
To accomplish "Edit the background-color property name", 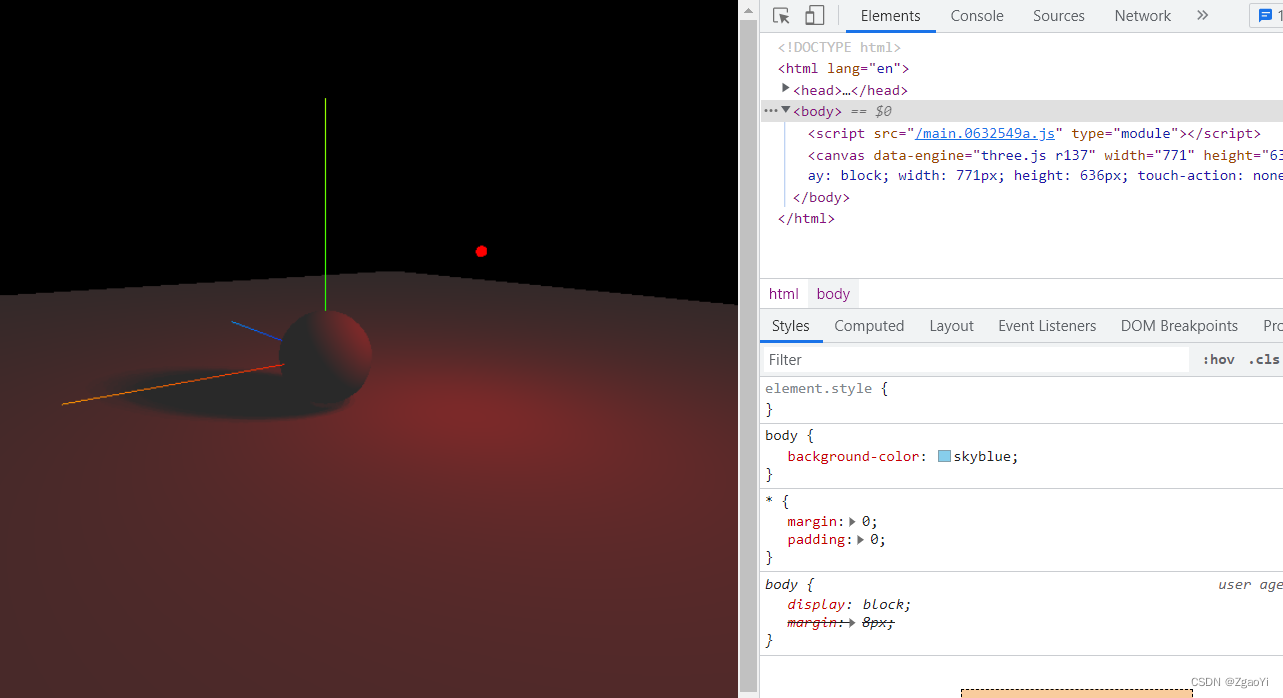I will [x=855, y=456].
